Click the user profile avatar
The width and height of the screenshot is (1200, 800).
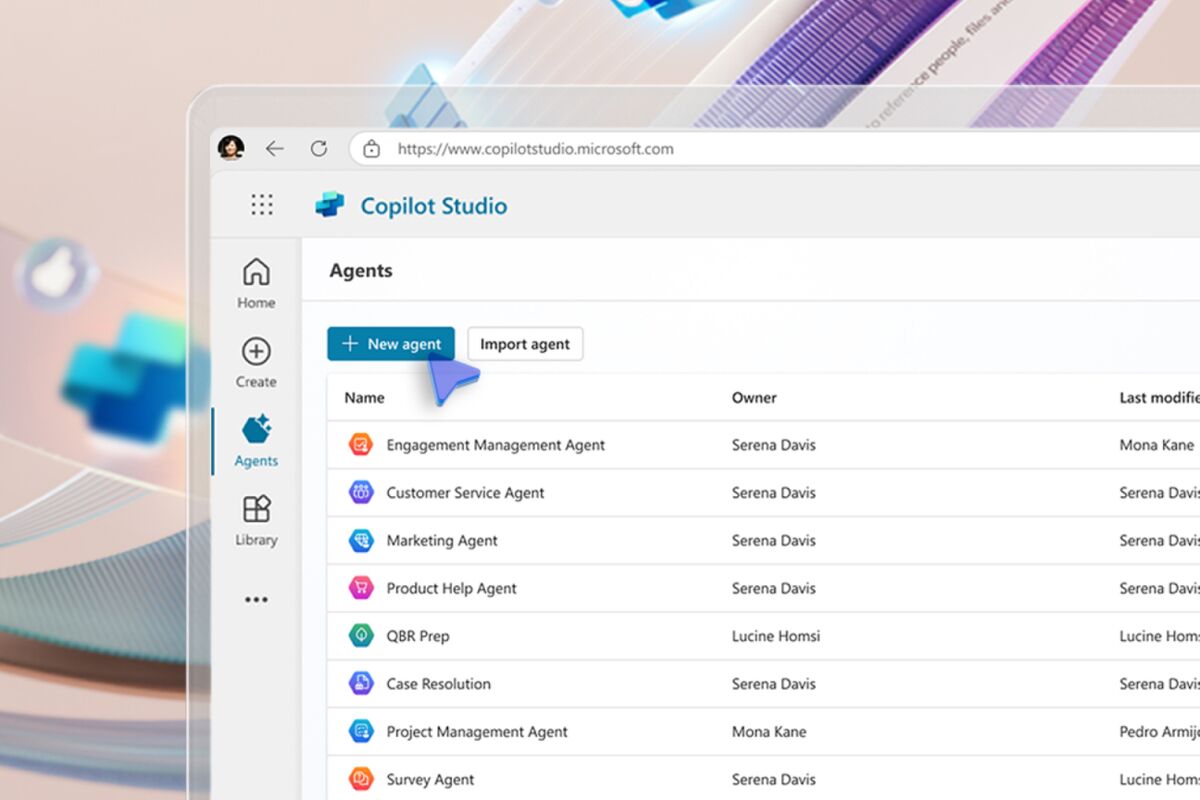click(x=230, y=147)
